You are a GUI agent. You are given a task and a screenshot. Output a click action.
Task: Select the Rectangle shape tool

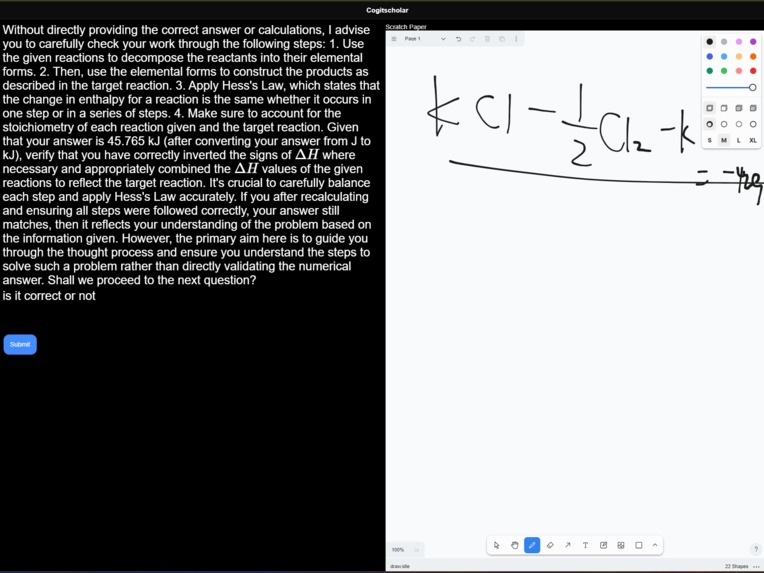(x=639, y=545)
